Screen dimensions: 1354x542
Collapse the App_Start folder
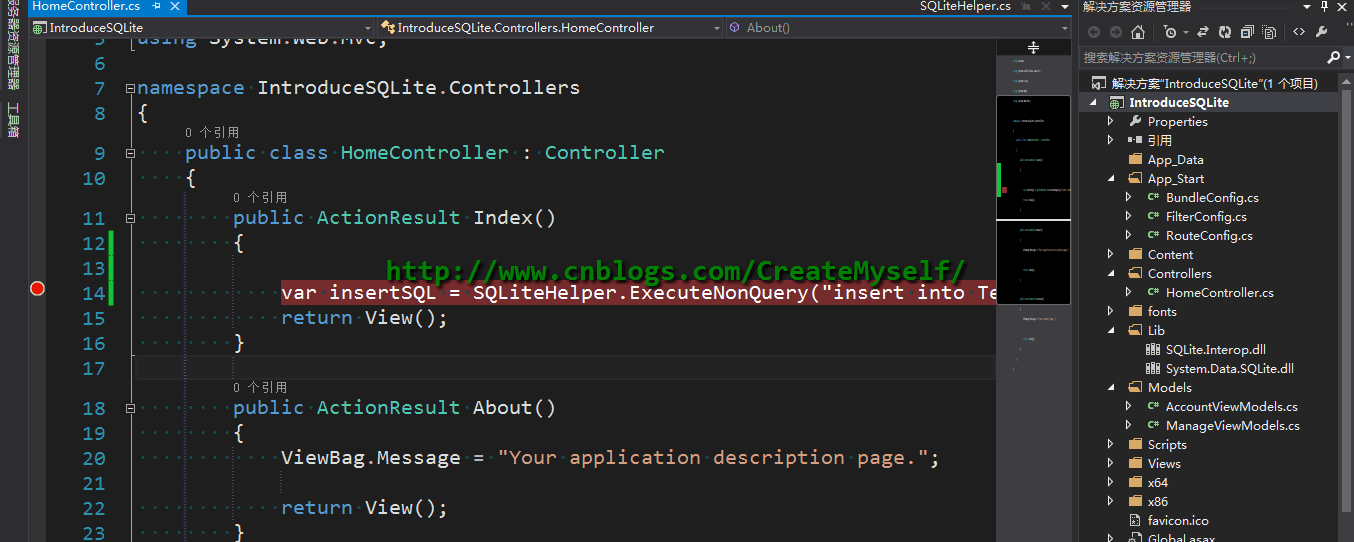point(1111,179)
